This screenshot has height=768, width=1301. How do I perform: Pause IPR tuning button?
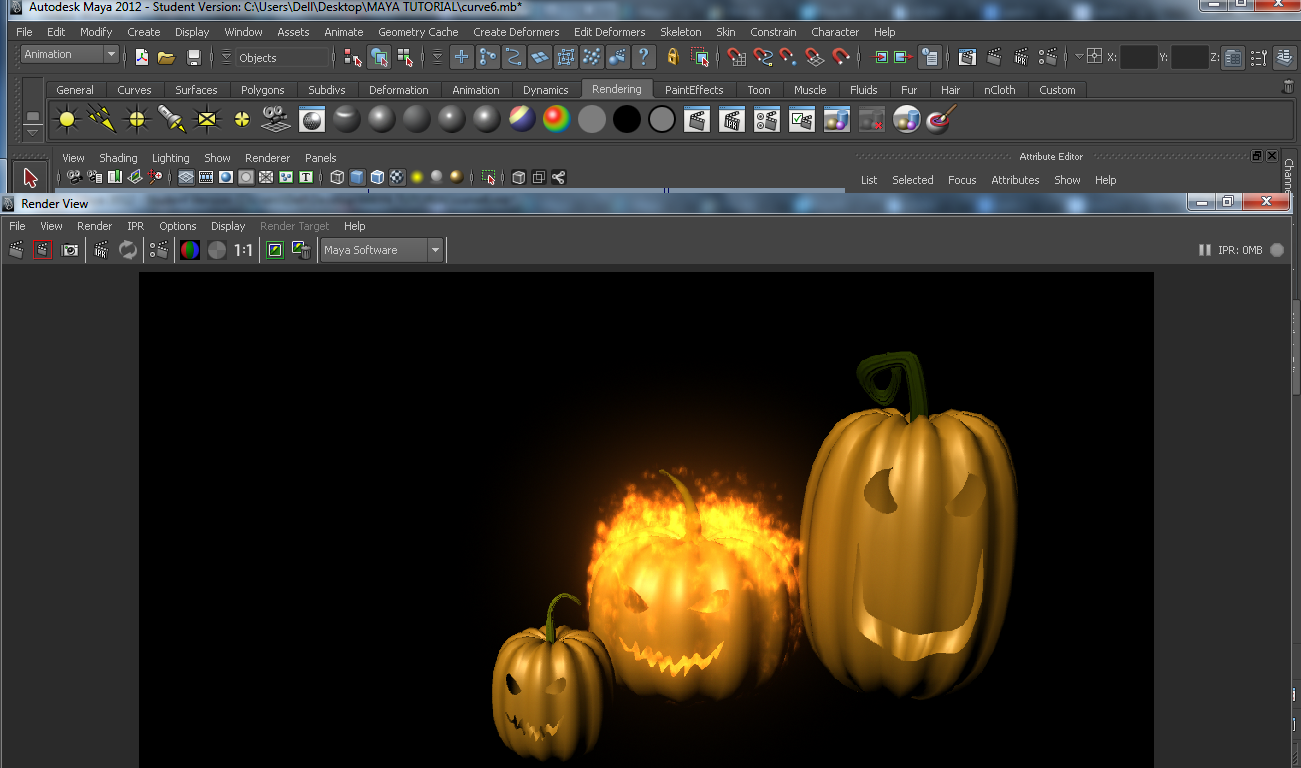[1205, 250]
